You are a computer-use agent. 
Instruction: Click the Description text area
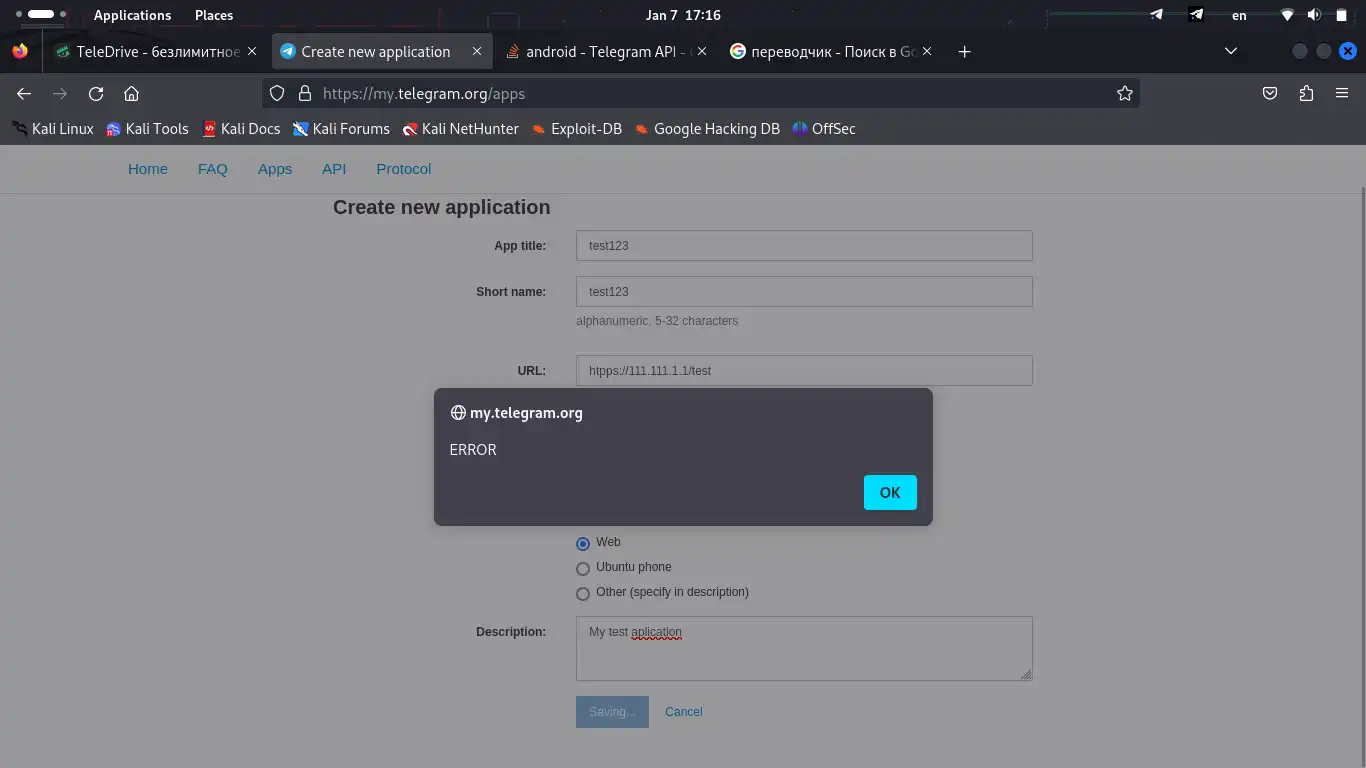pyautogui.click(x=804, y=648)
